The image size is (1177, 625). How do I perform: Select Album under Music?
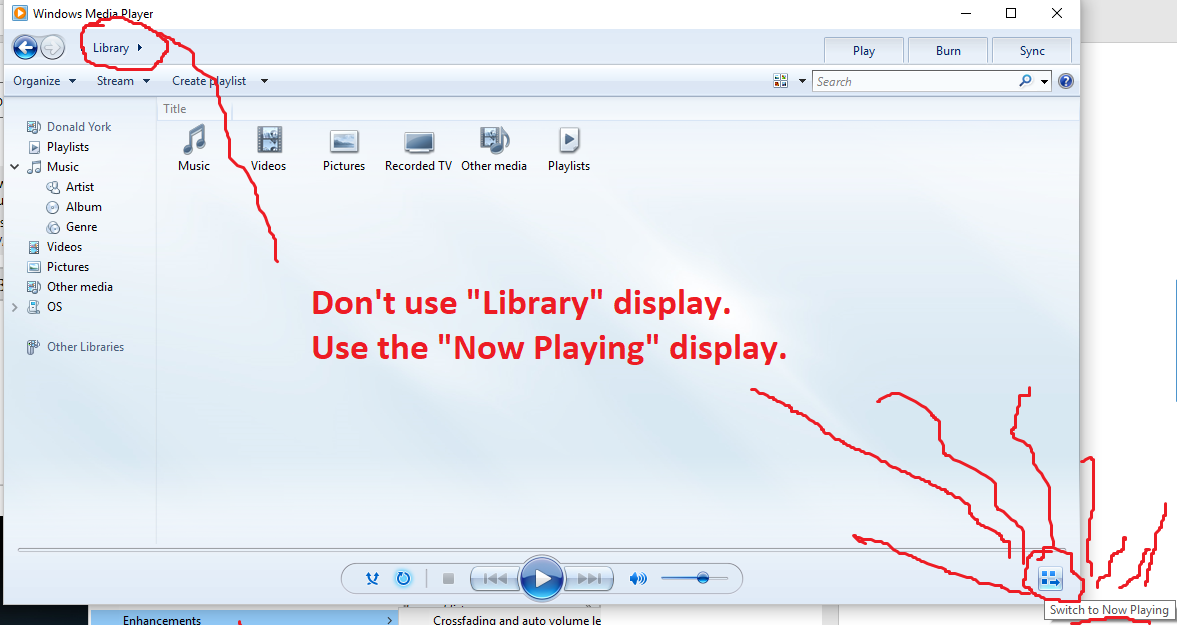point(83,207)
